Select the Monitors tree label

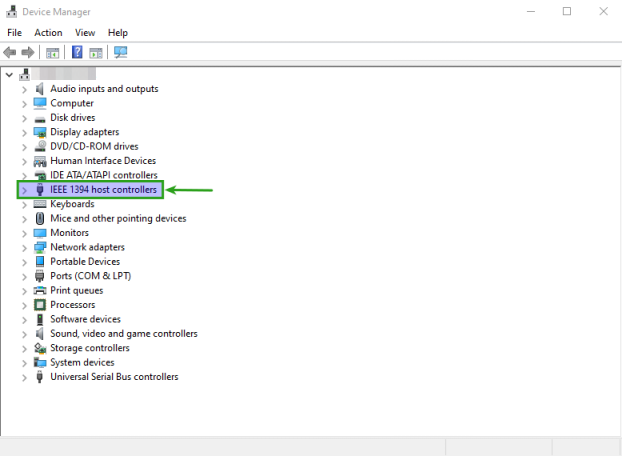pos(69,233)
